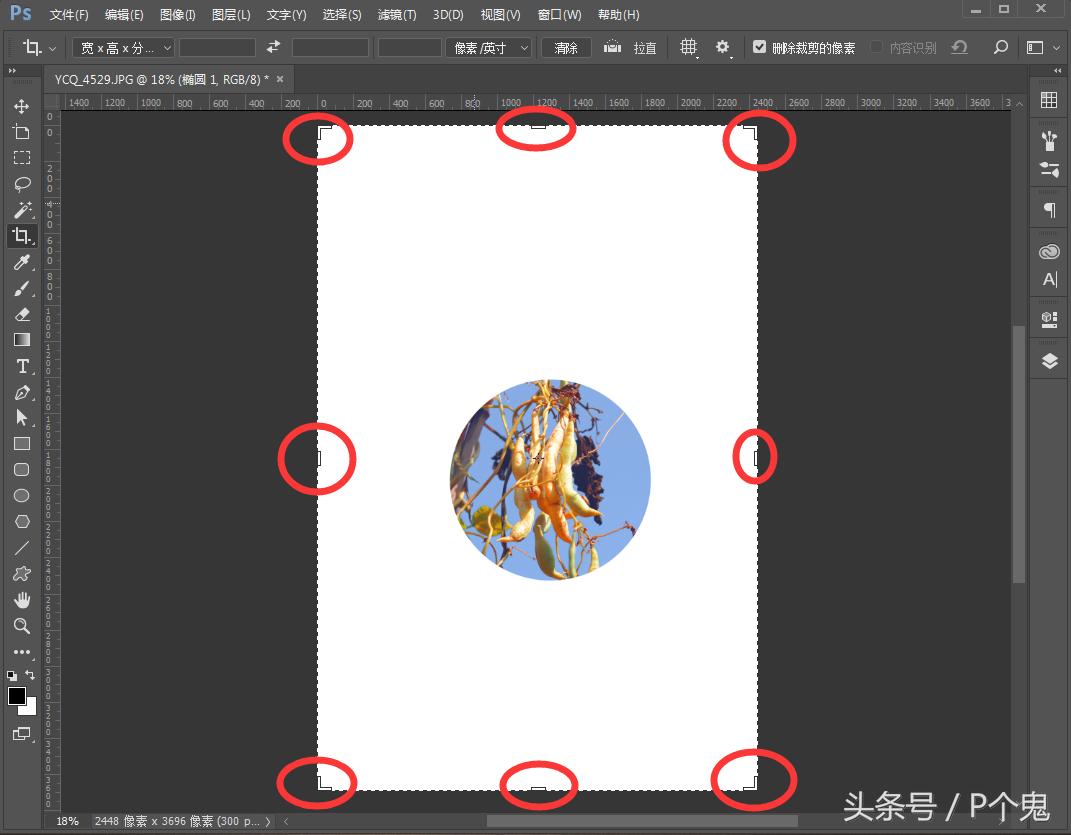Screen dimensions: 1071x835
Task: Click the Clear button in options bar
Action: click(x=565, y=47)
